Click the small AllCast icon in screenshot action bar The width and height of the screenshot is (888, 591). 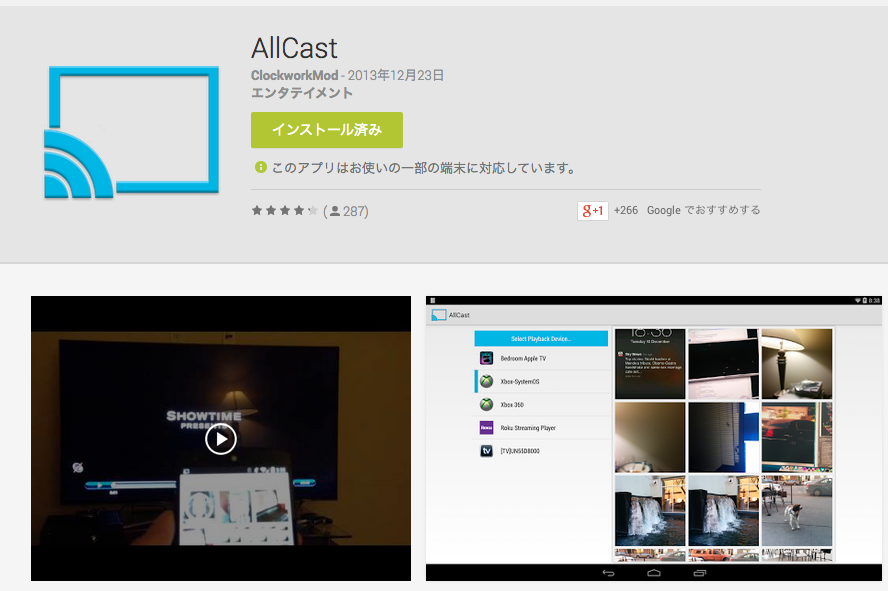pyautogui.click(x=439, y=315)
